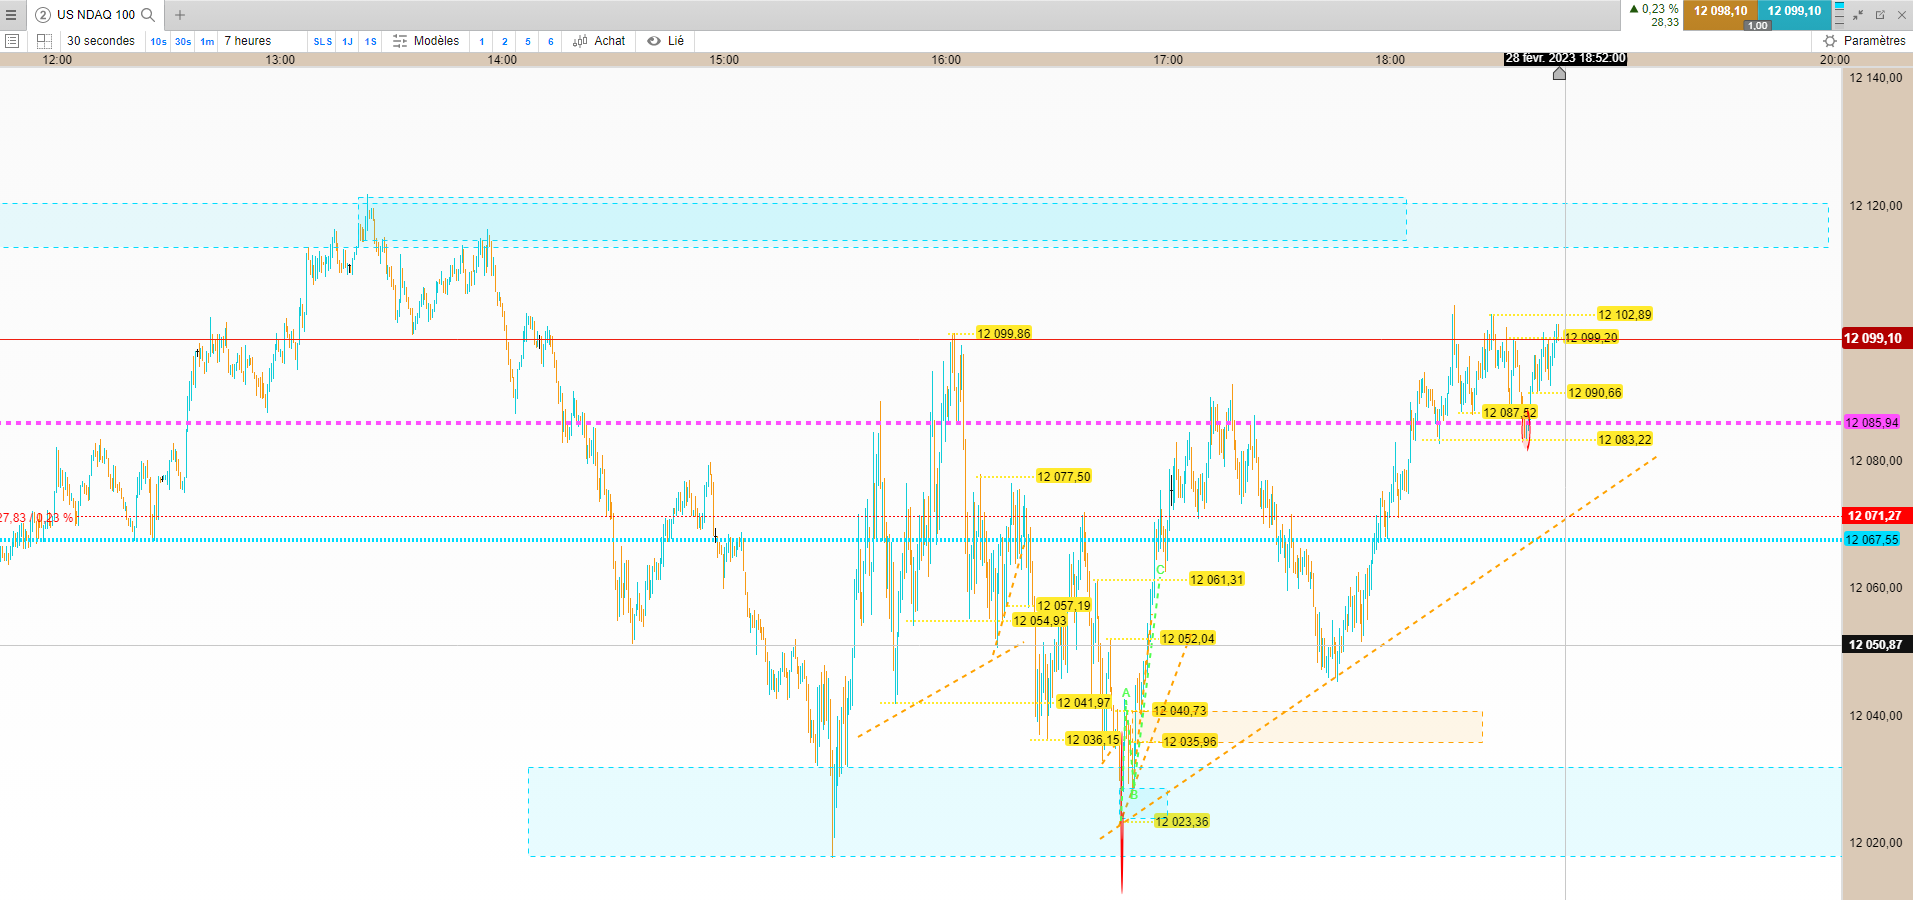Choose model preset 1
The image size is (1913, 900).
[482, 42]
